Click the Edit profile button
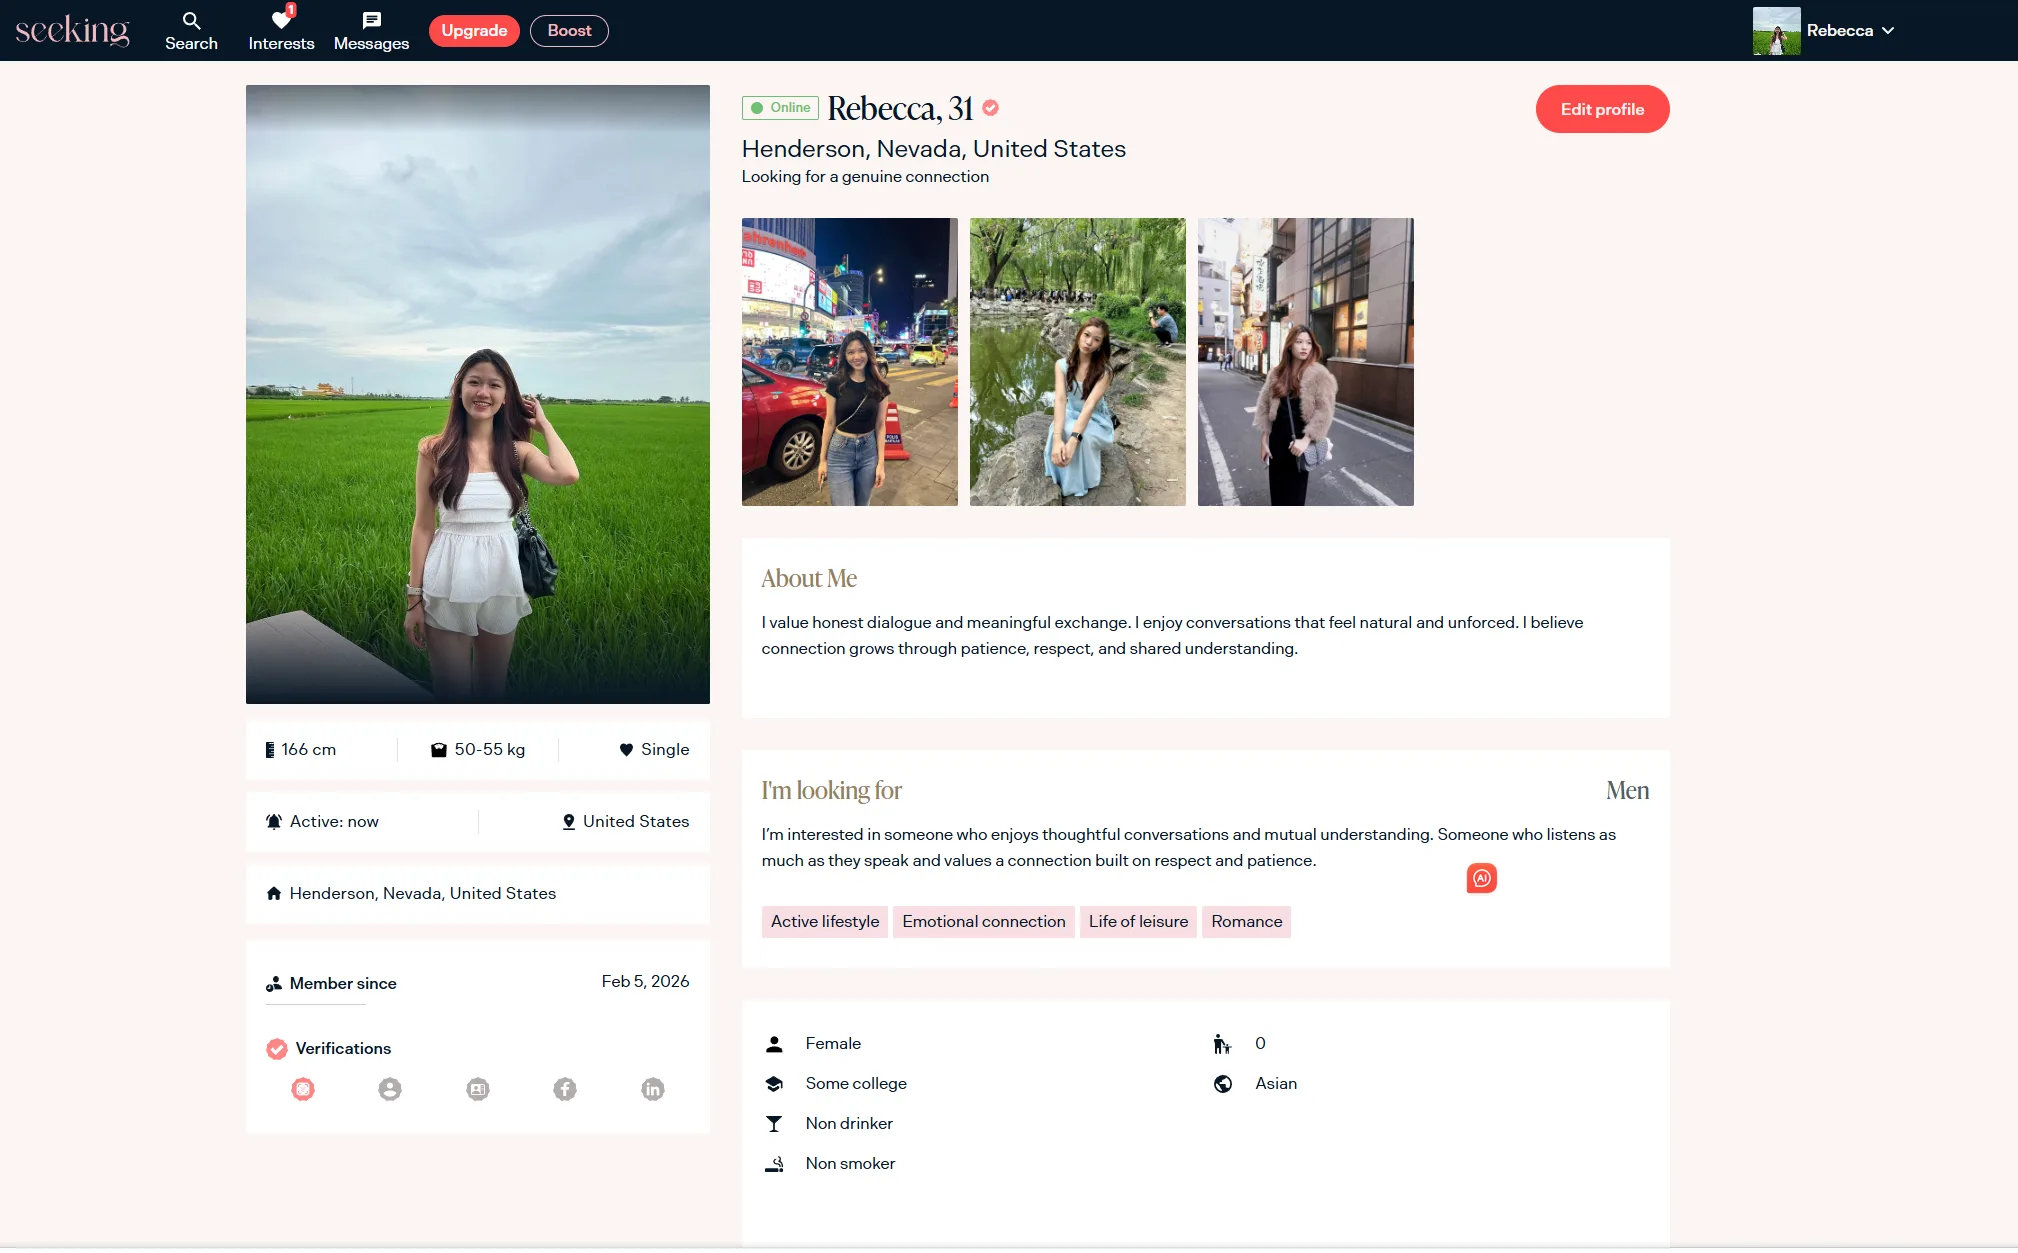Screen dimensions: 2018x1253 click(x=1602, y=109)
